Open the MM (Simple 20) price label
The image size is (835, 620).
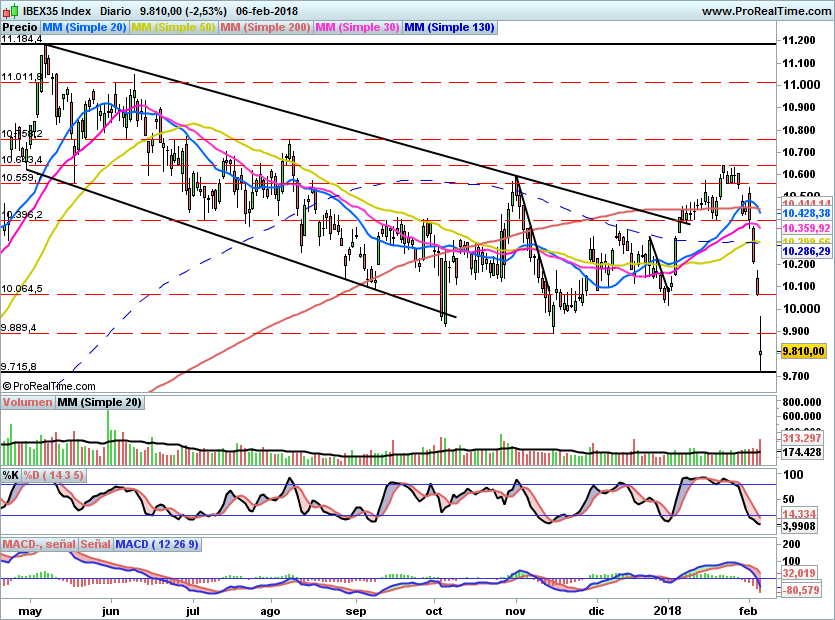84,28
